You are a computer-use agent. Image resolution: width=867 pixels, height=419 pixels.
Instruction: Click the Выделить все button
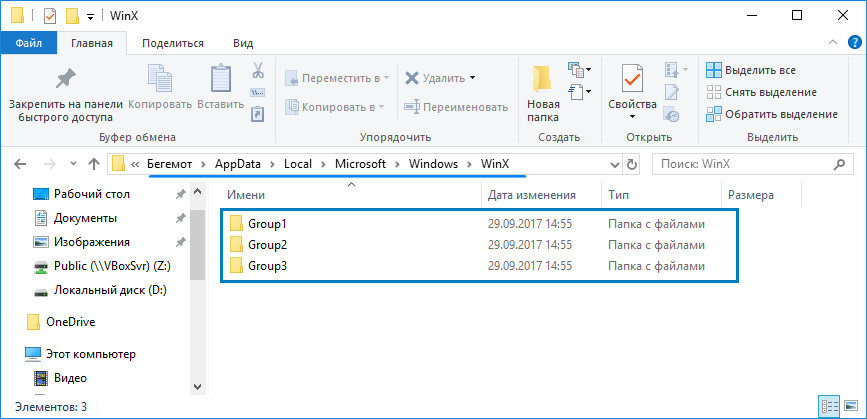point(751,70)
